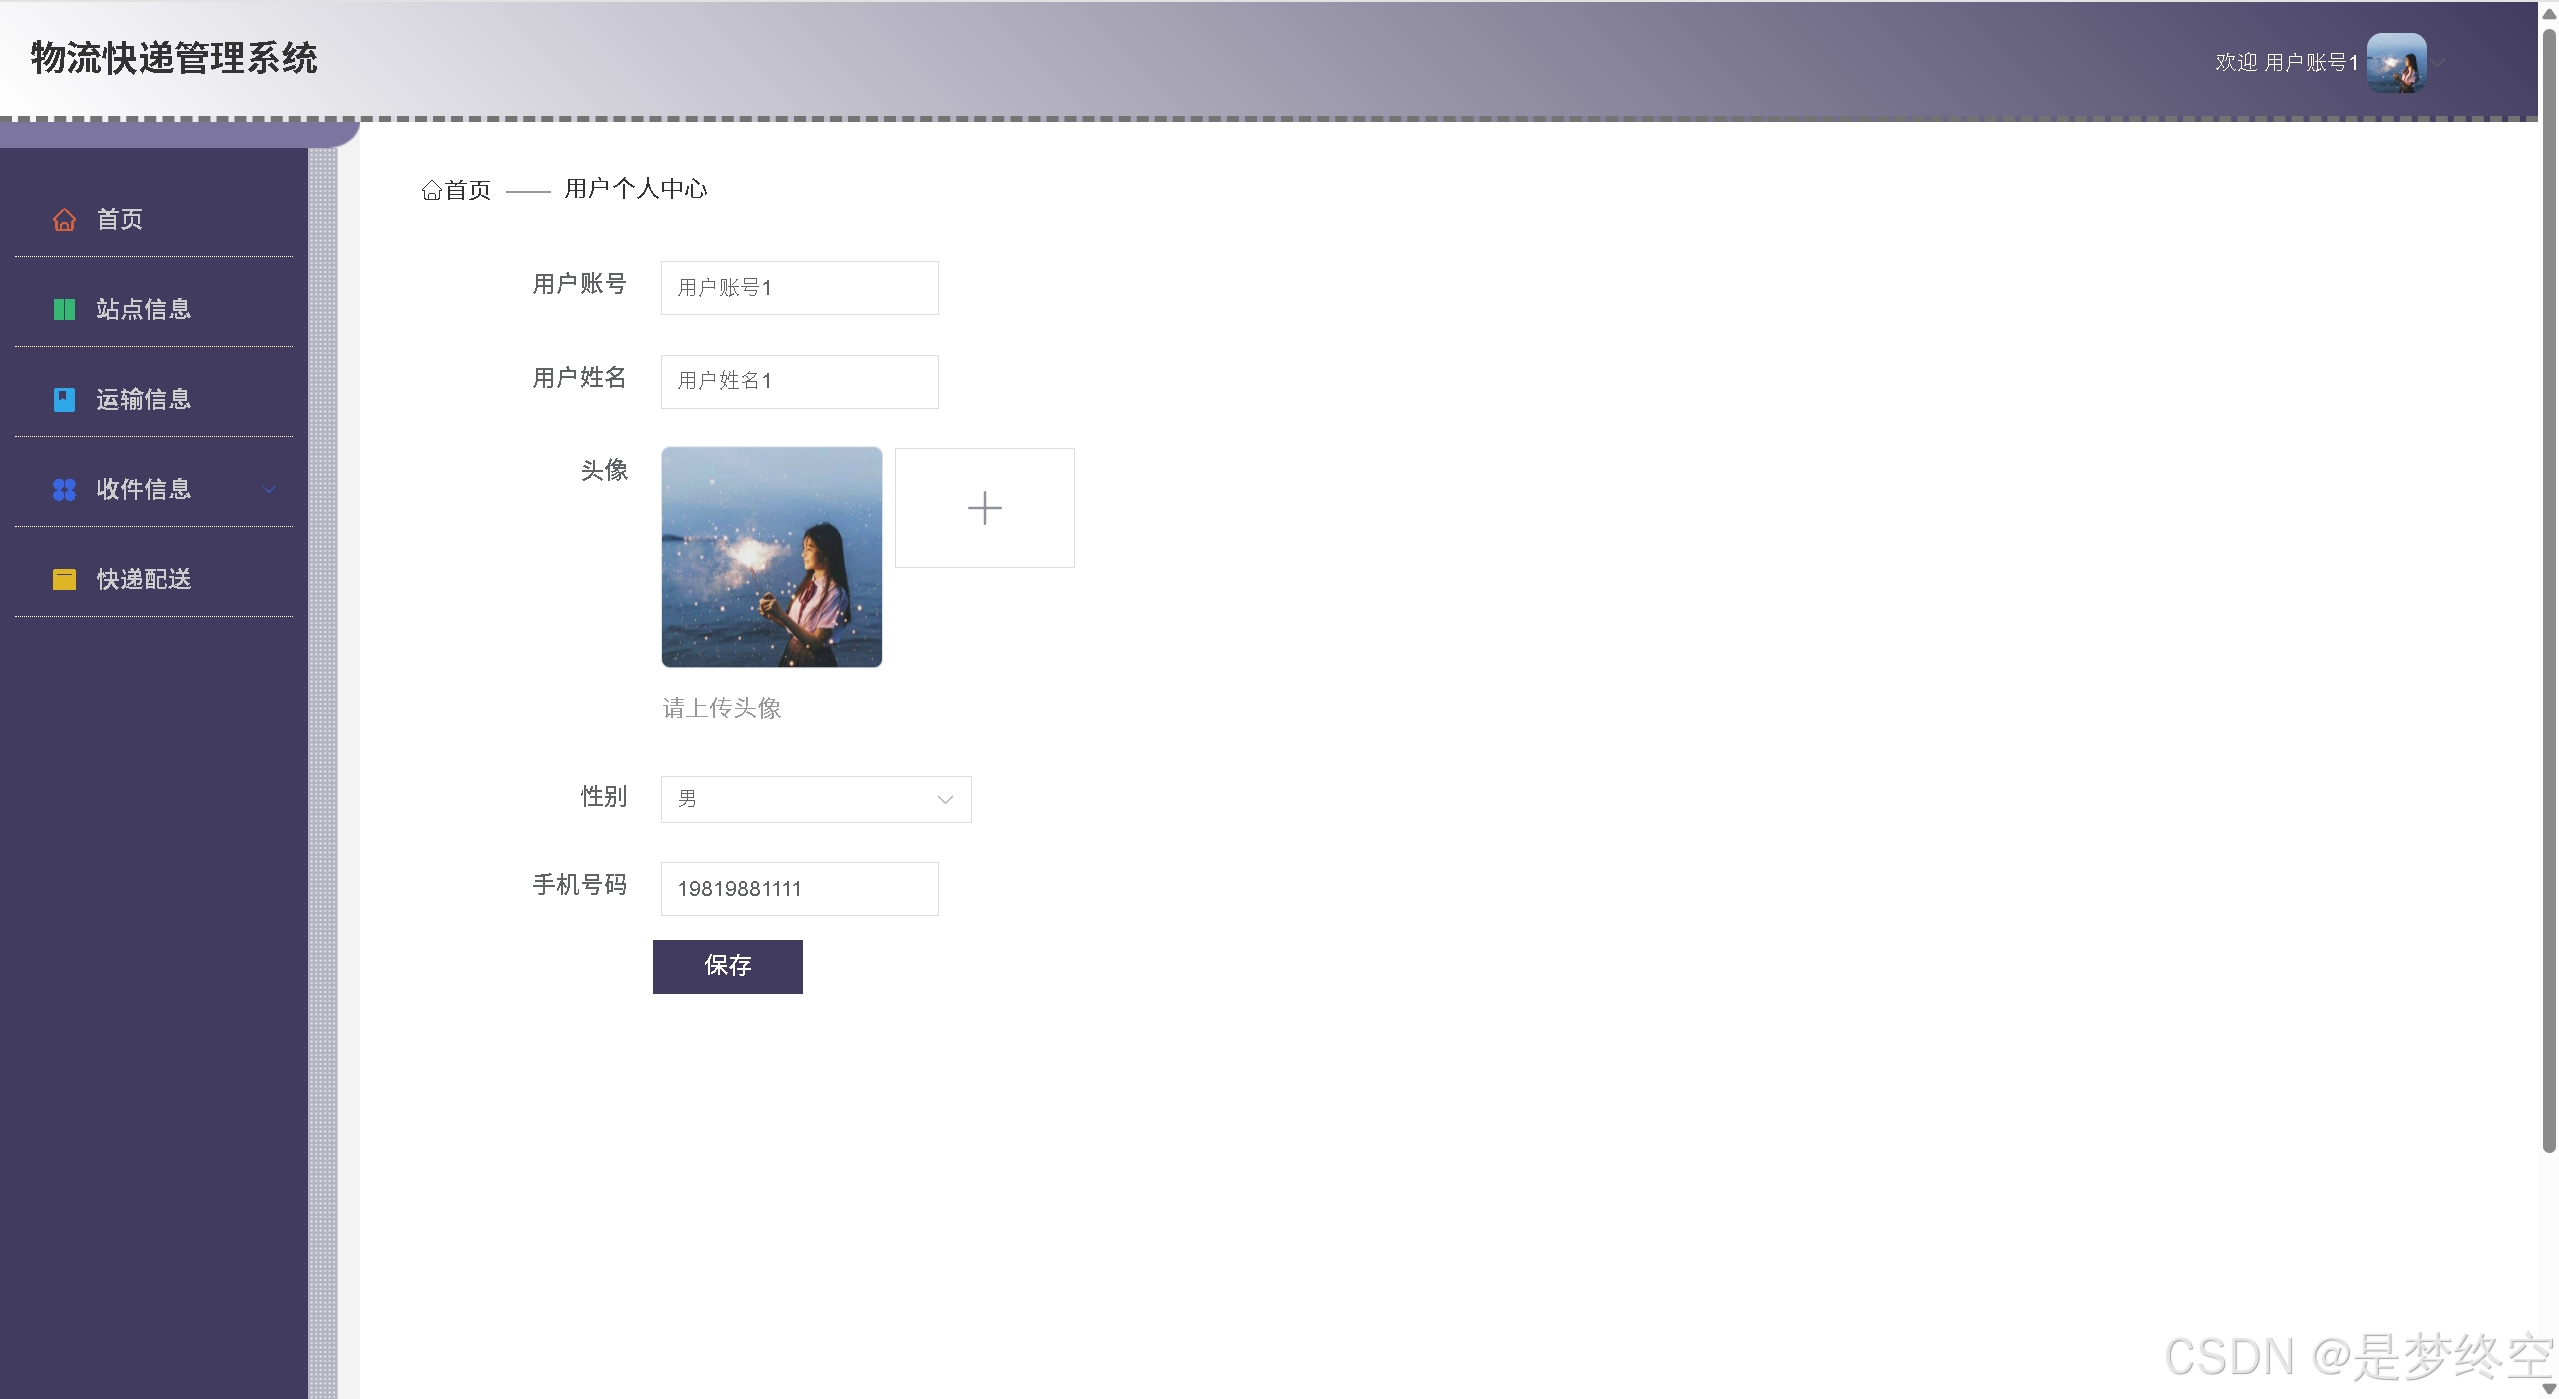Click the 首页 breadcrumb link
This screenshot has height=1399, width=2559.
click(x=467, y=190)
